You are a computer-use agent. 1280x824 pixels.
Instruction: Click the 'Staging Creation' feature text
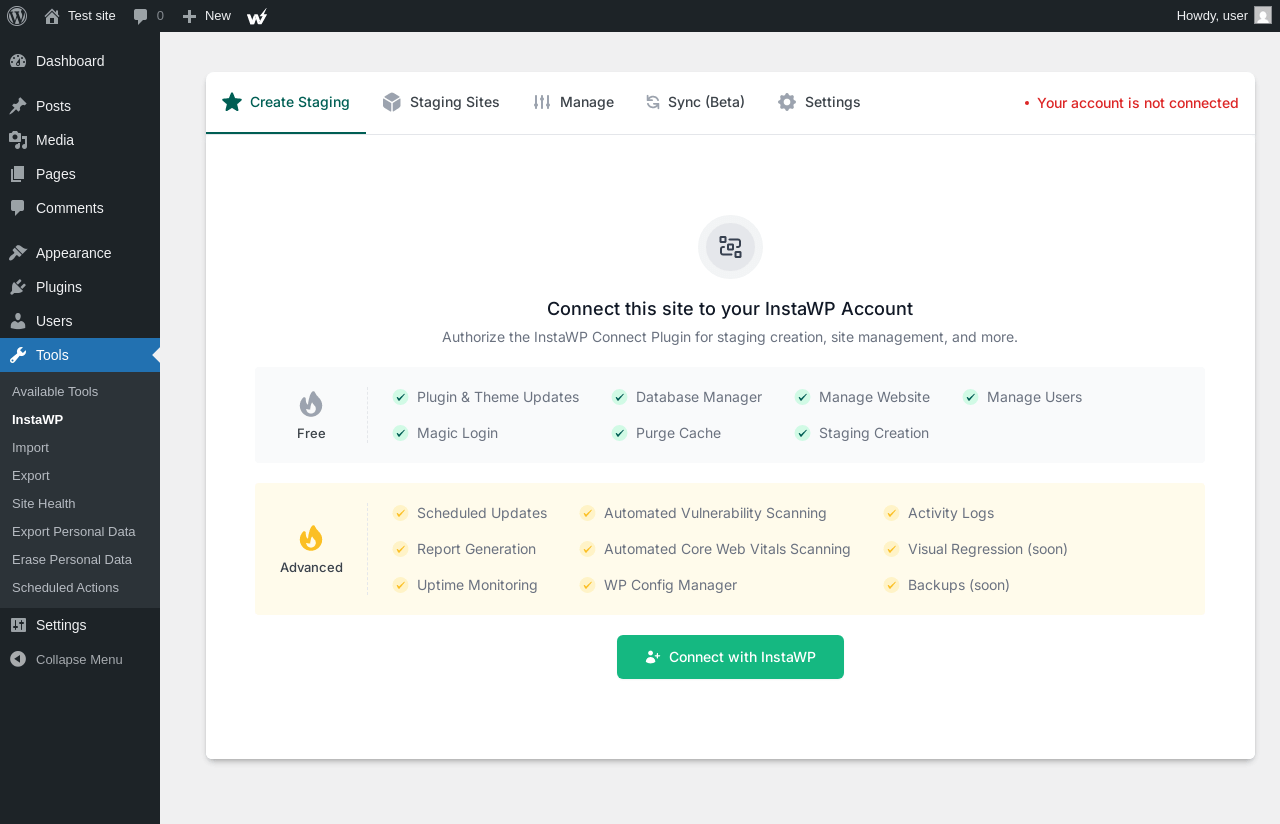(874, 433)
